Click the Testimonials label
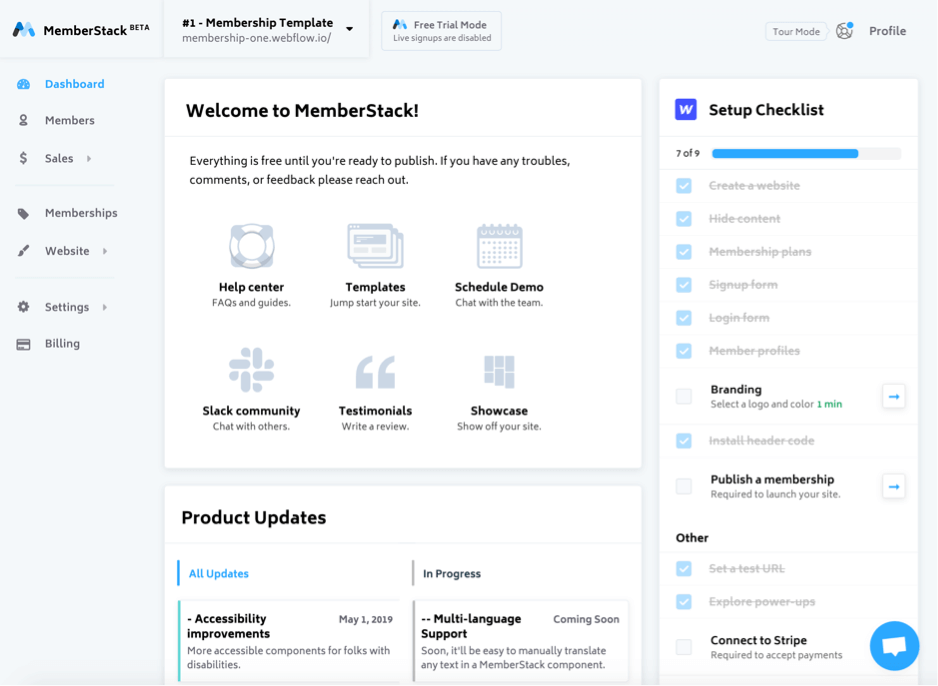The height and width of the screenshot is (686, 938). pos(375,411)
